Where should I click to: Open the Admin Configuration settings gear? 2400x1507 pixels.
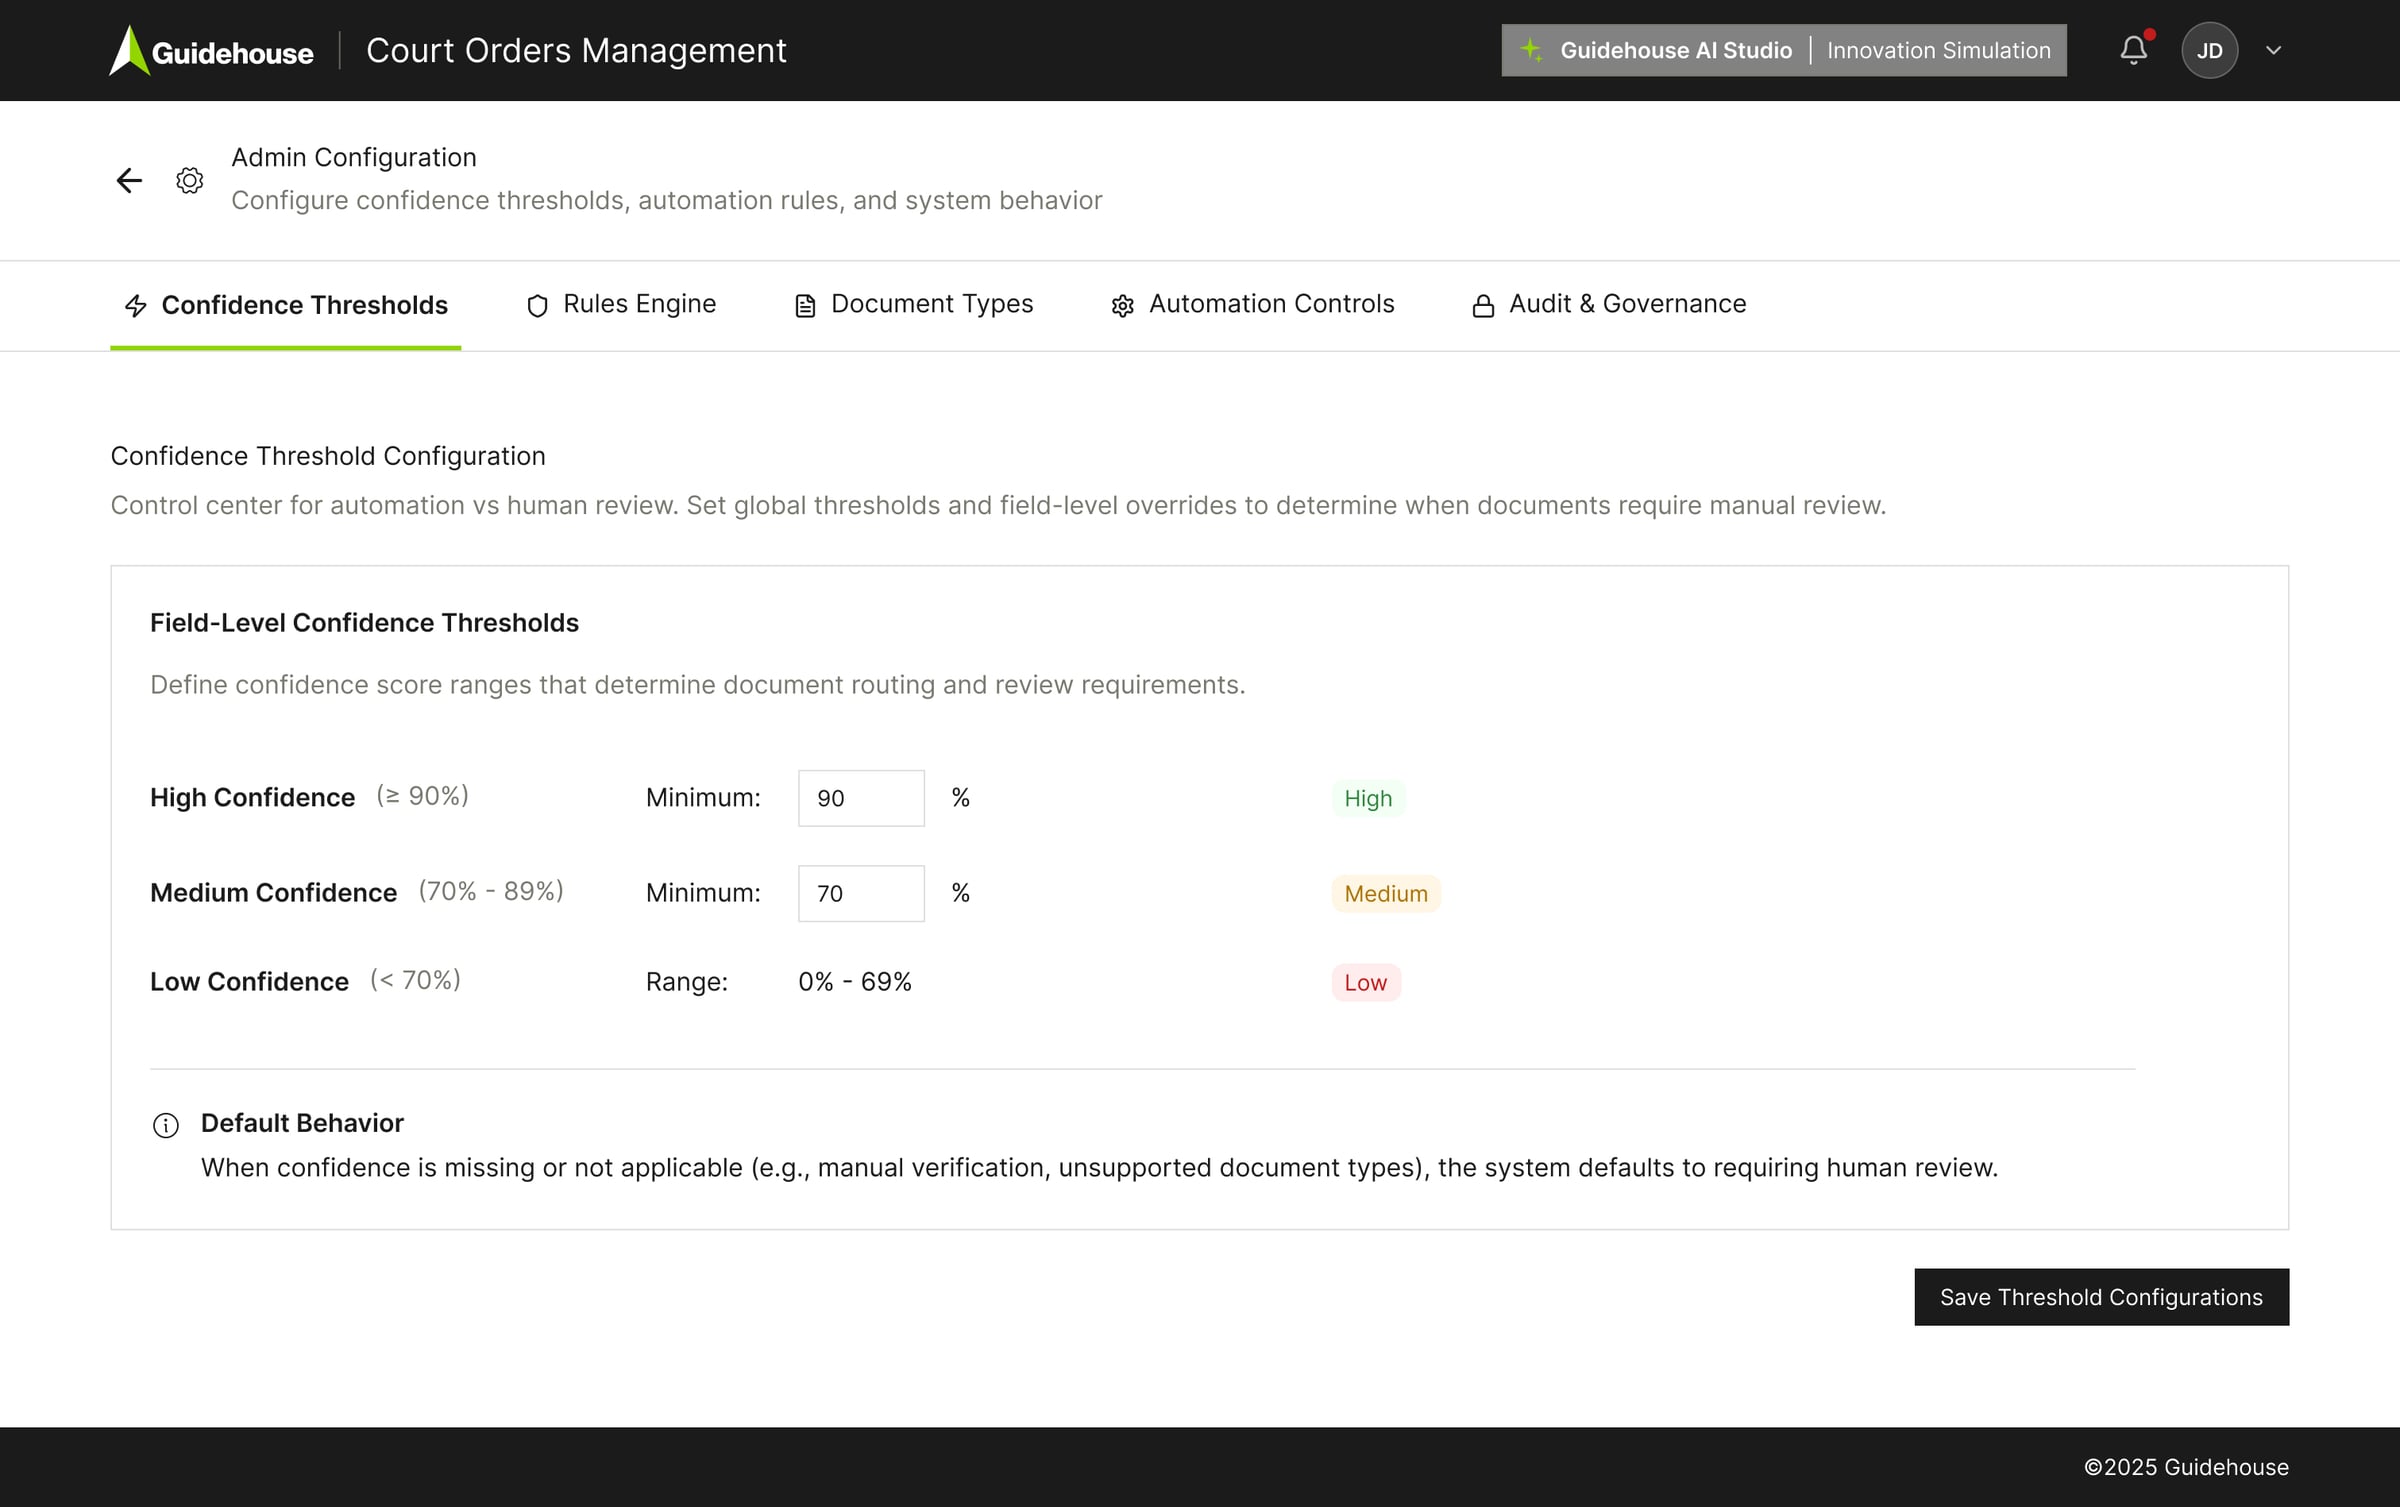click(188, 181)
